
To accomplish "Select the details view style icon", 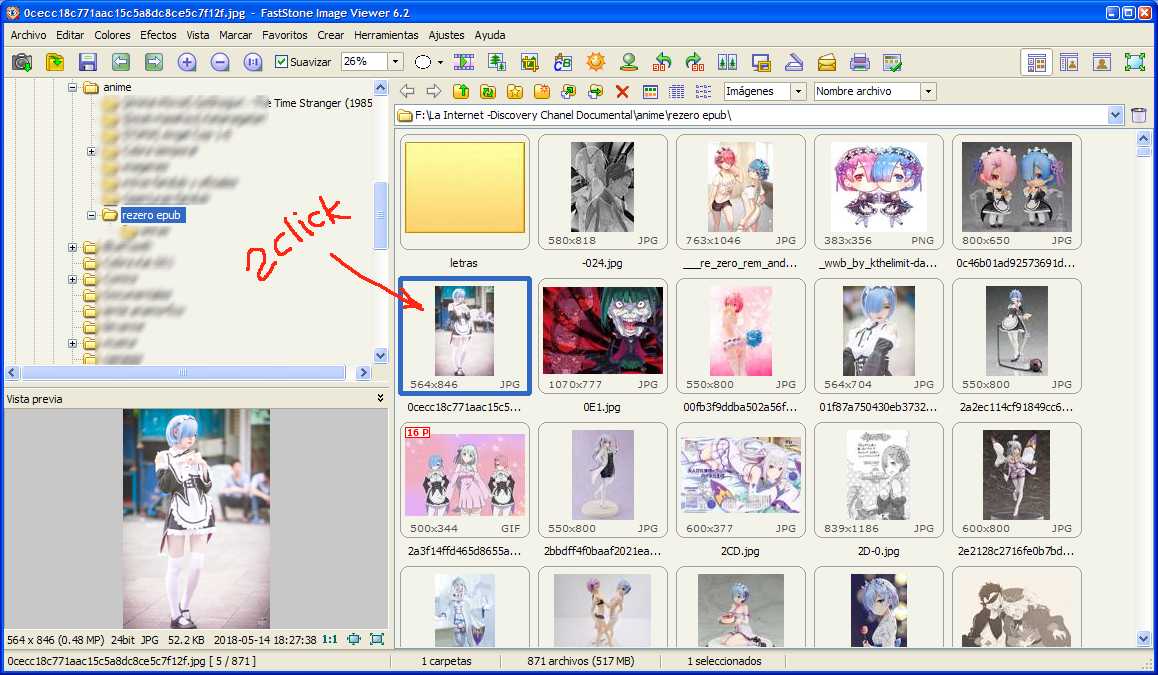I will [x=676, y=92].
